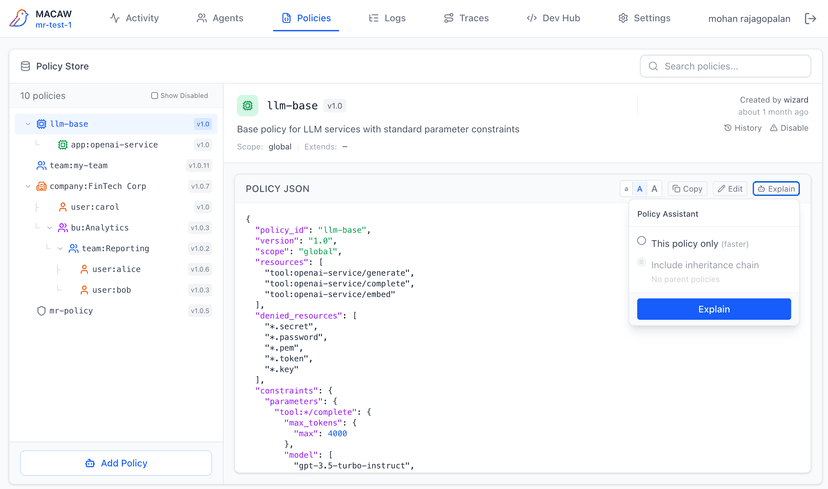
Task: Choose the Include inheritance chain radio option
Action: [x=642, y=263]
